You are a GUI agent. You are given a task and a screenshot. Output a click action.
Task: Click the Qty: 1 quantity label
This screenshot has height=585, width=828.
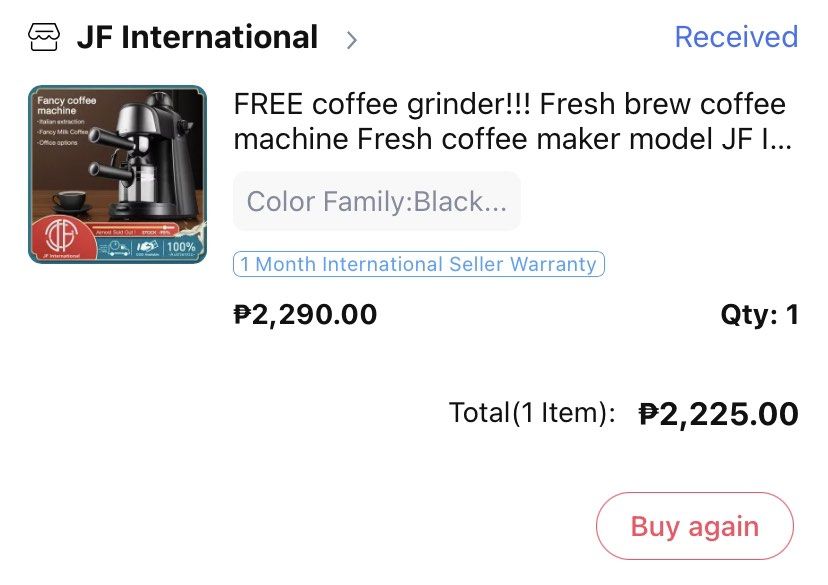click(x=759, y=315)
